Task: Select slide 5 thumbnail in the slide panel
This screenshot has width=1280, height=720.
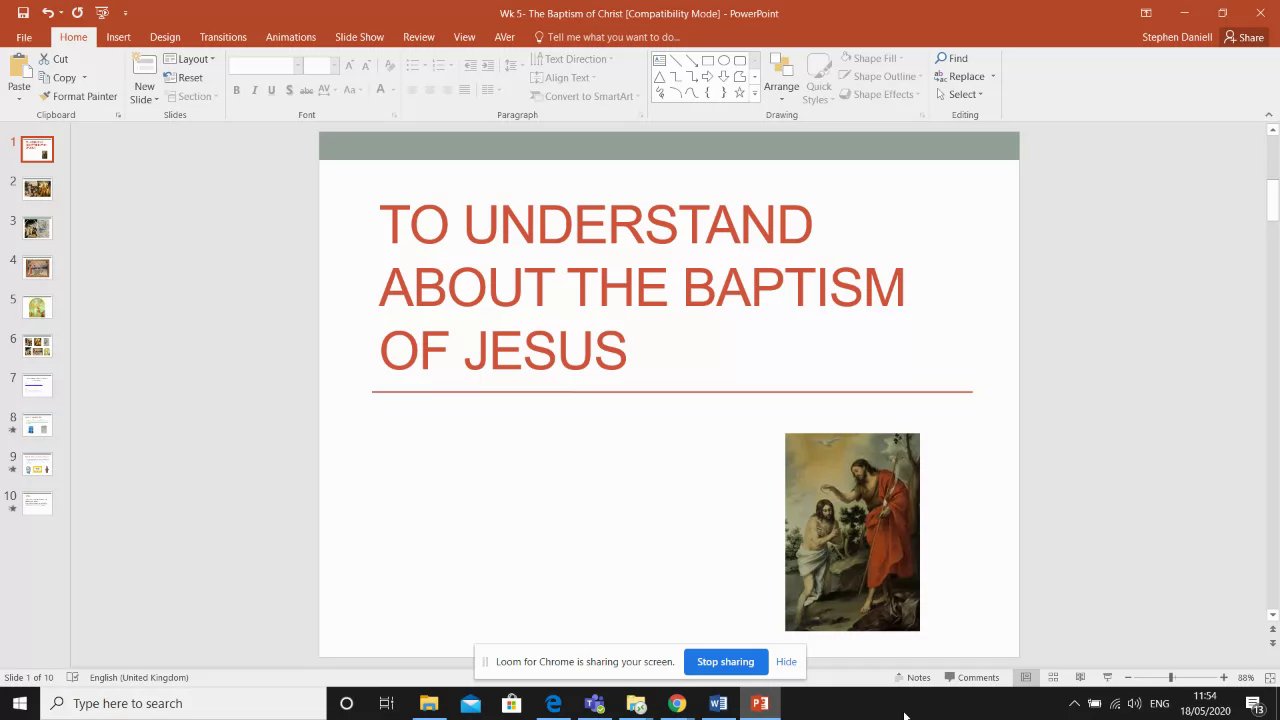Action: click(37, 307)
